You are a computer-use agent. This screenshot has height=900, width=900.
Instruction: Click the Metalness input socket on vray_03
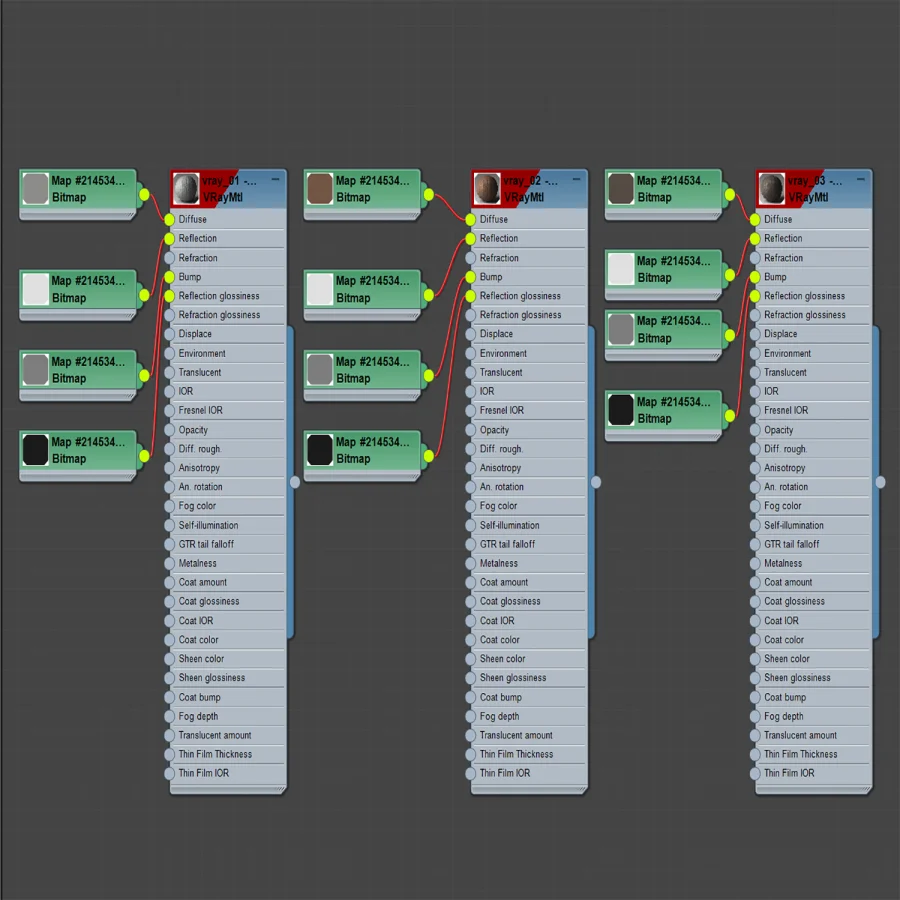click(755, 564)
